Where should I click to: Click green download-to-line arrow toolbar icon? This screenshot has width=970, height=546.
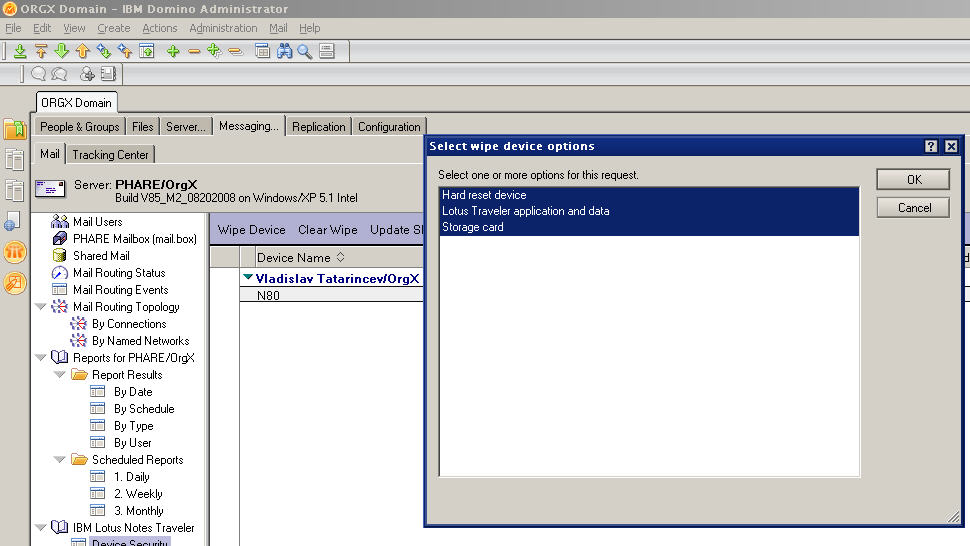pyautogui.click(x=20, y=51)
